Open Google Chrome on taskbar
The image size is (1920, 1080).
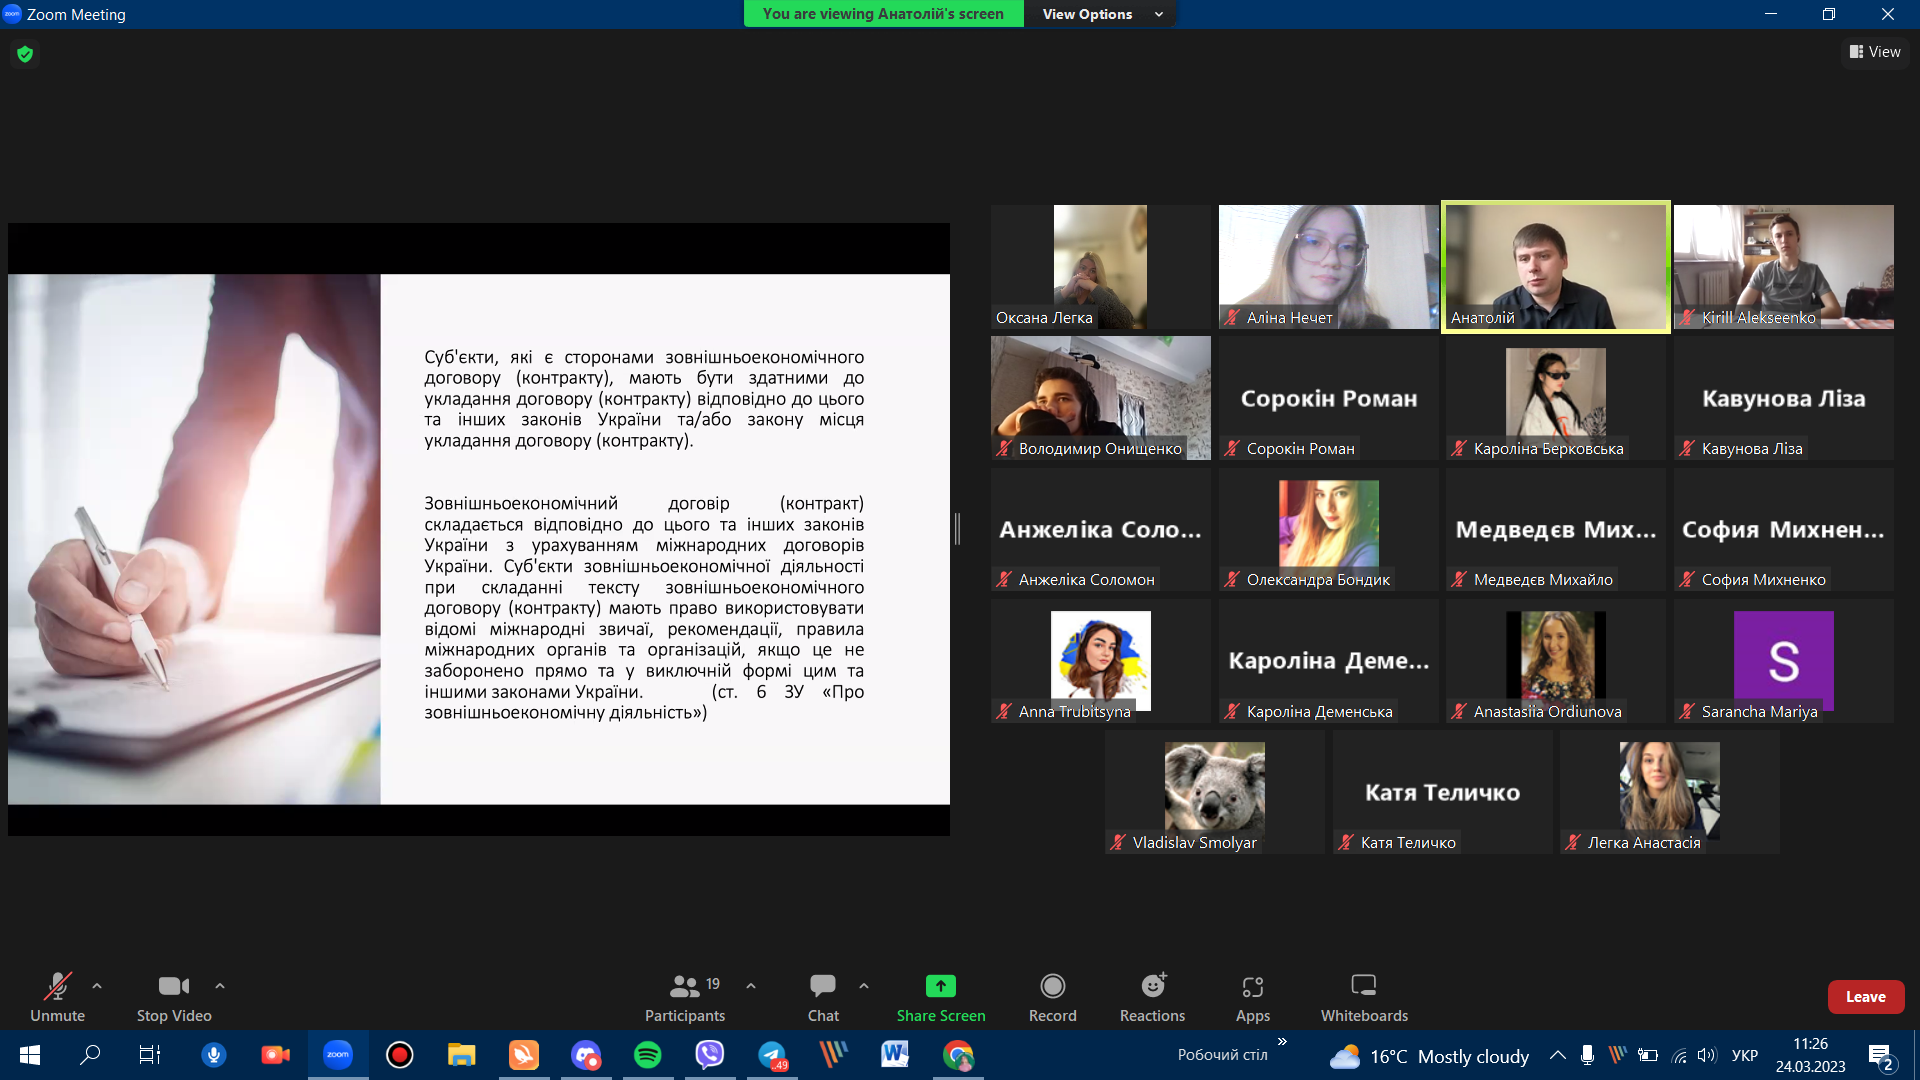coord(958,1055)
